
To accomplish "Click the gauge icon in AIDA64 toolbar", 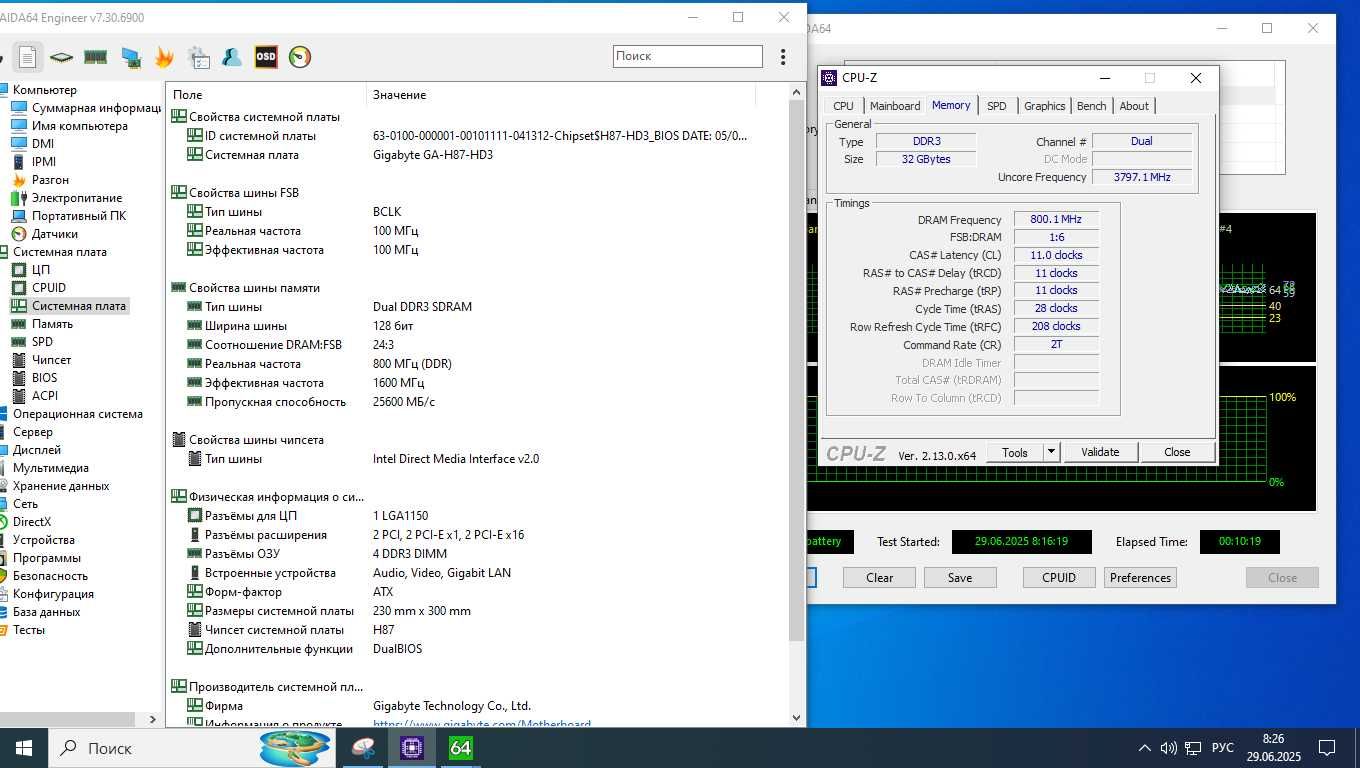I will 300,57.
